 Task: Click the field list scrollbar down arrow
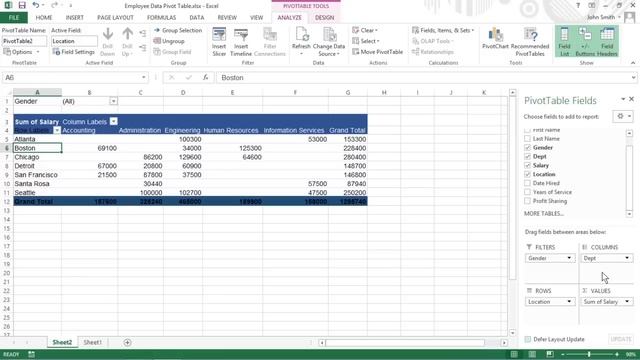(629, 214)
